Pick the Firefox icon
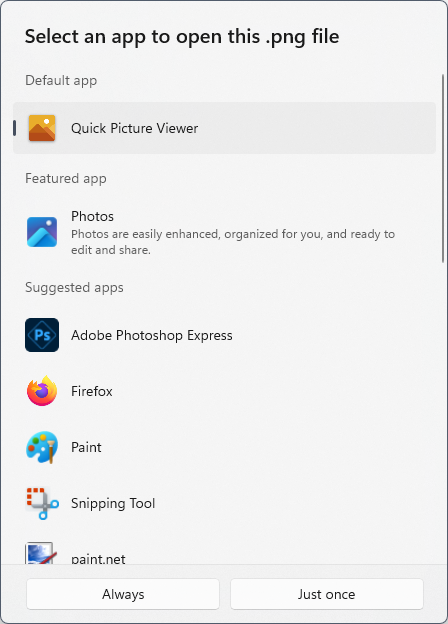 42,391
